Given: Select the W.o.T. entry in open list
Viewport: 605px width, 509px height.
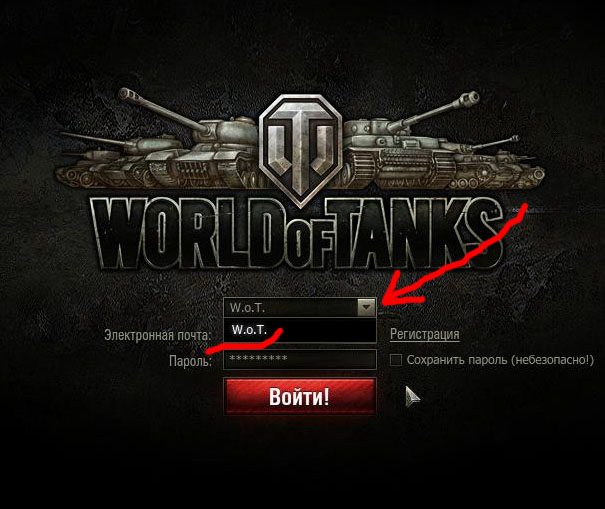Looking at the screenshot, I should 299,330.
